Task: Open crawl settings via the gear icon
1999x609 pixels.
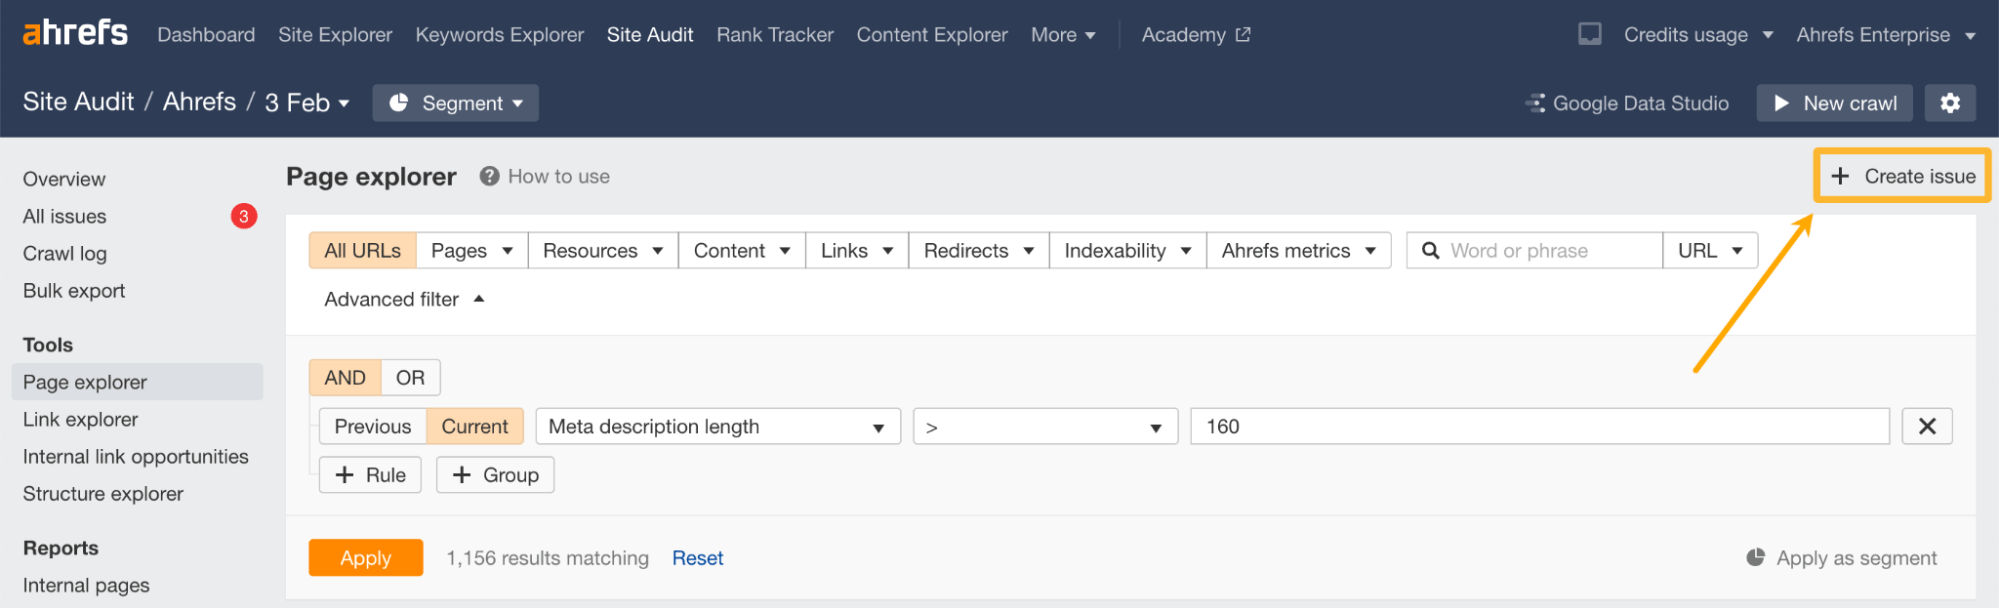Action: pyautogui.click(x=1950, y=102)
